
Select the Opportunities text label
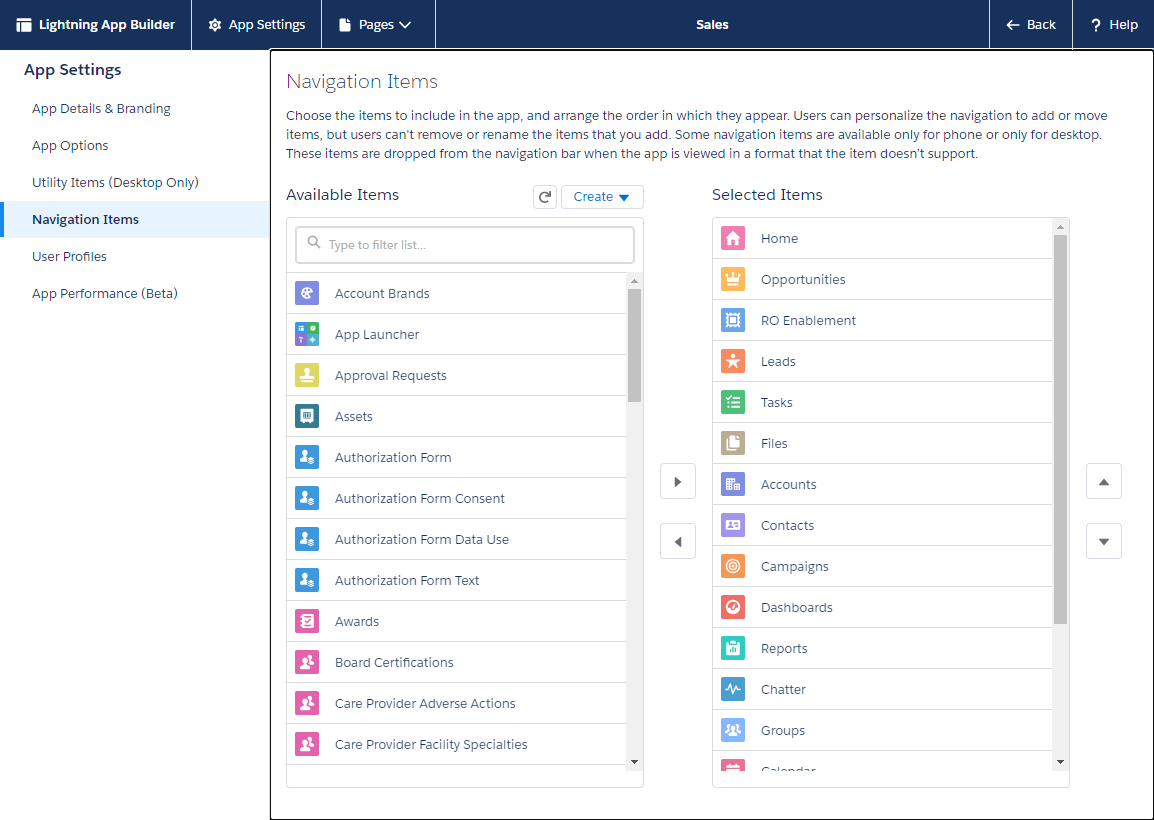[x=803, y=279]
